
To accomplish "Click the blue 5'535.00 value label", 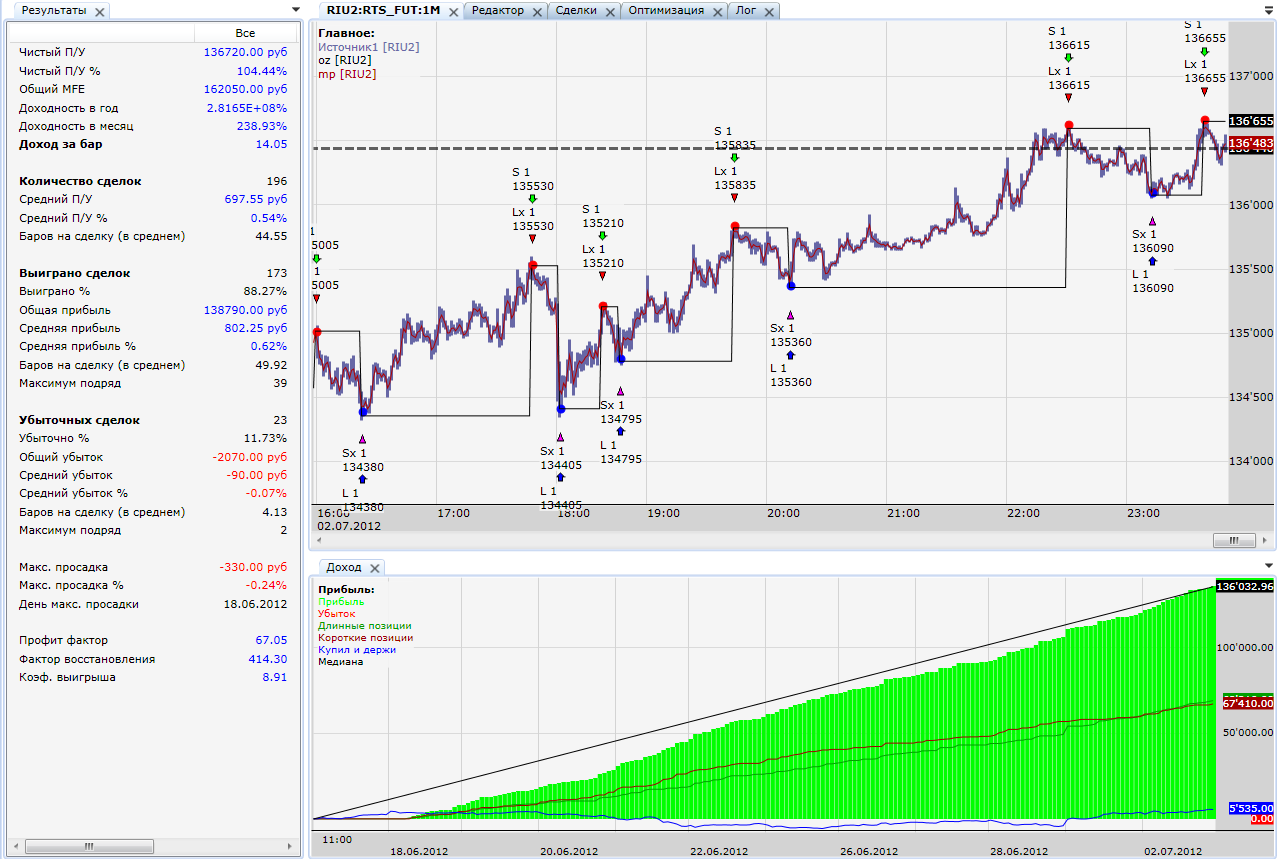I will point(1250,808).
